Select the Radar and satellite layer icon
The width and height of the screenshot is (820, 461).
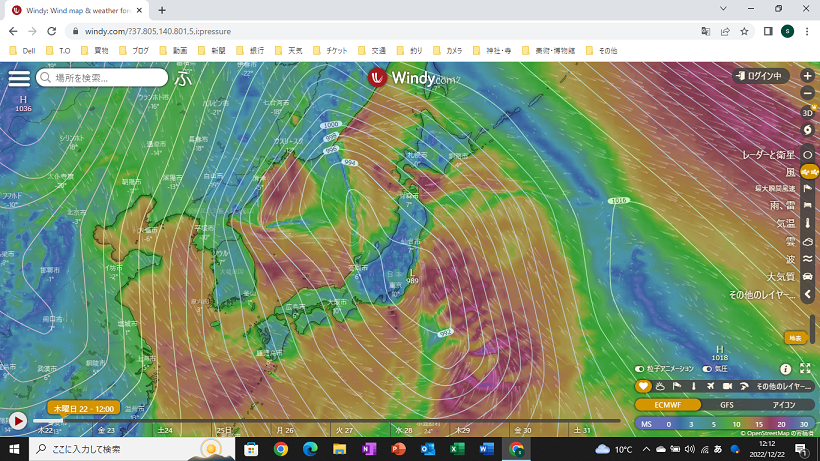pyautogui.click(x=807, y=155)
